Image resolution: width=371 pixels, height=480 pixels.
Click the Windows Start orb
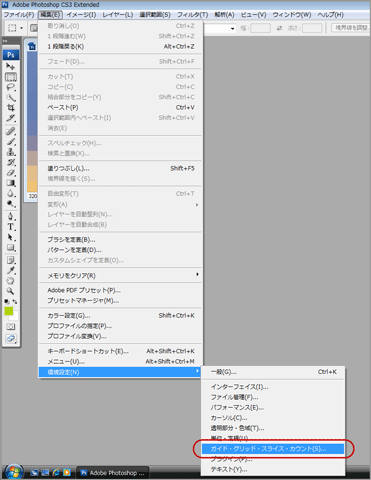pyautogui.click(x=14, y=472)
